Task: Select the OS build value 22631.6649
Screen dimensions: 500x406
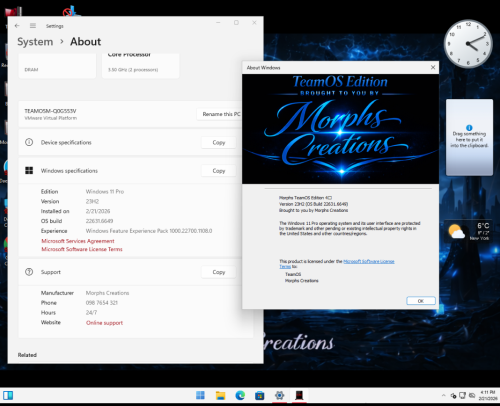Action: [x=100, y=221]
